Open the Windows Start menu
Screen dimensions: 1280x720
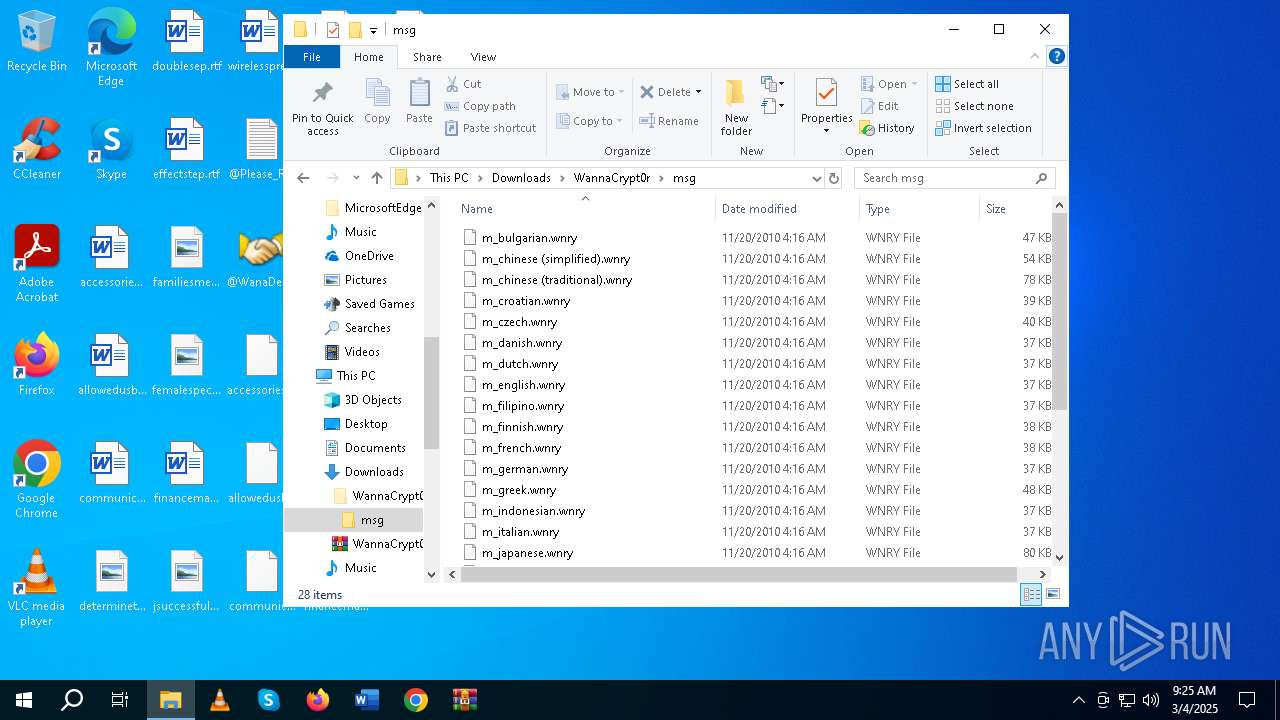[x=24, y=700]
